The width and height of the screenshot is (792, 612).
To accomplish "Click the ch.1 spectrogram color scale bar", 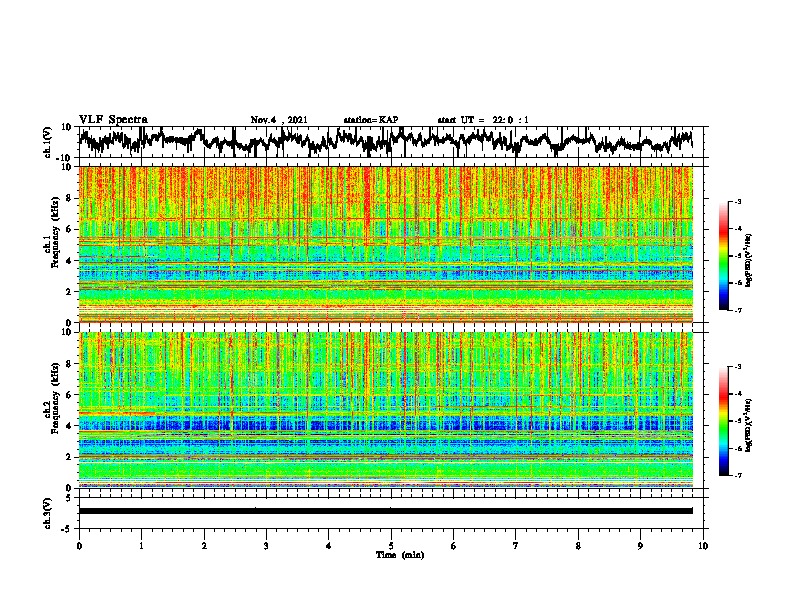I will 723,256.
